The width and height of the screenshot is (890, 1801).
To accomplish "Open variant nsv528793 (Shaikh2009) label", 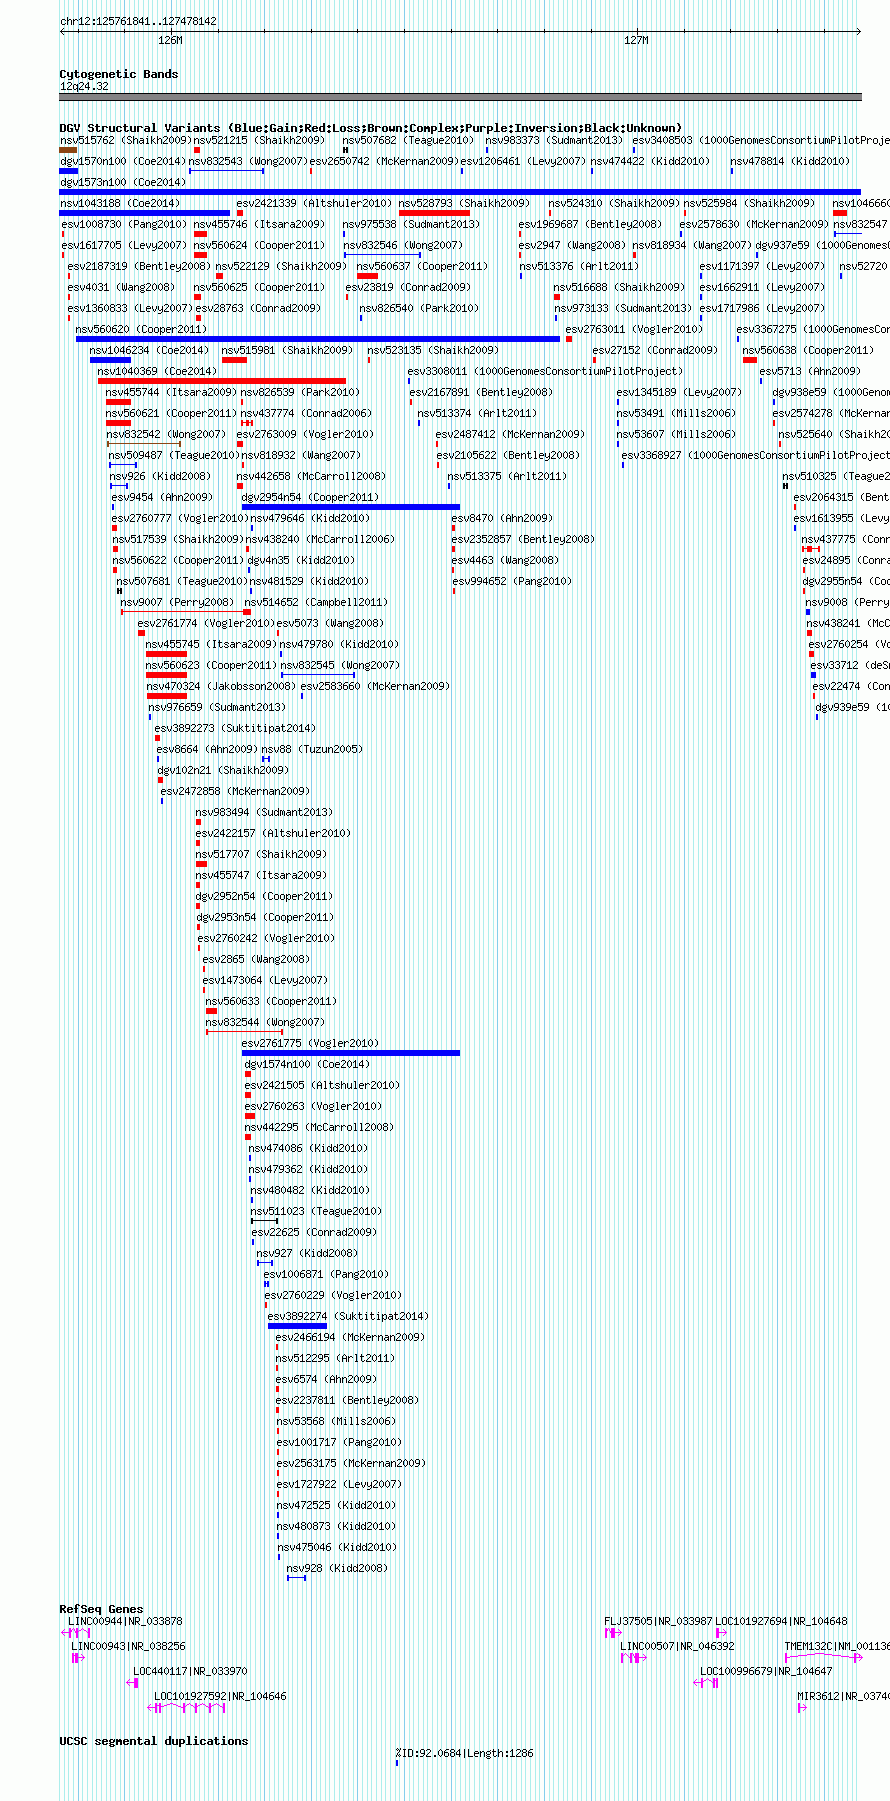I will pos(464,203).
